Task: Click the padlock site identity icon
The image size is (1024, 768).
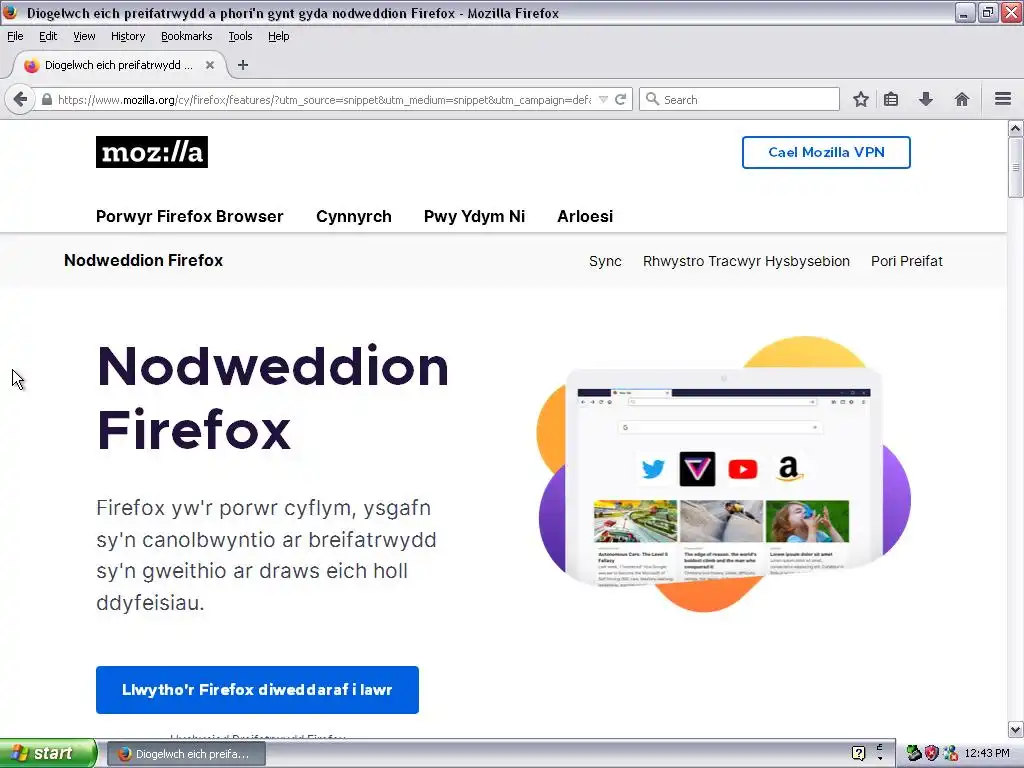Action: (x=46, y=100)
